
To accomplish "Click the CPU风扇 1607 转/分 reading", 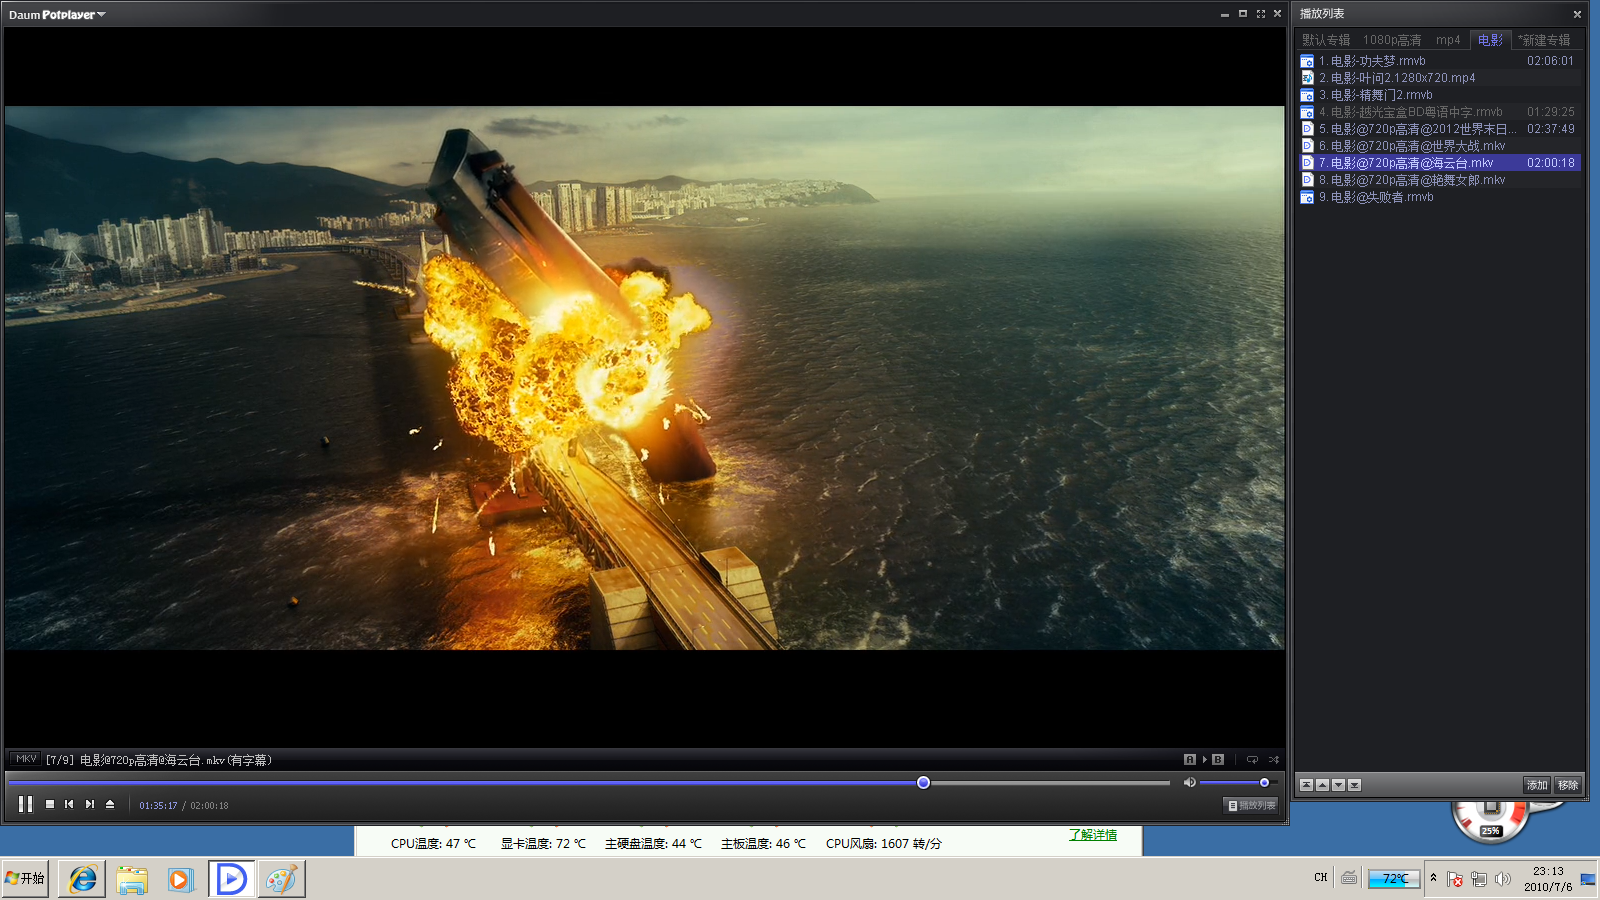I will click(884, 844).
